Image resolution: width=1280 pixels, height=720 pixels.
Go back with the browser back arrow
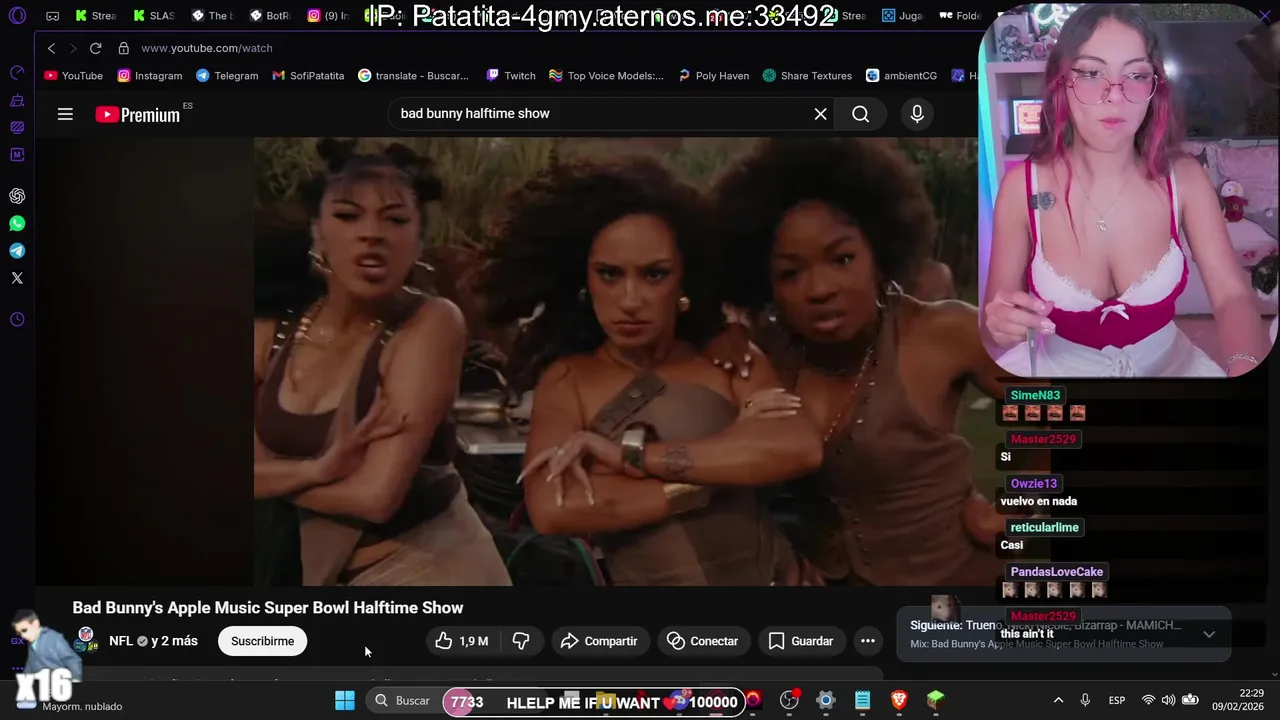(x=51, y=48)
